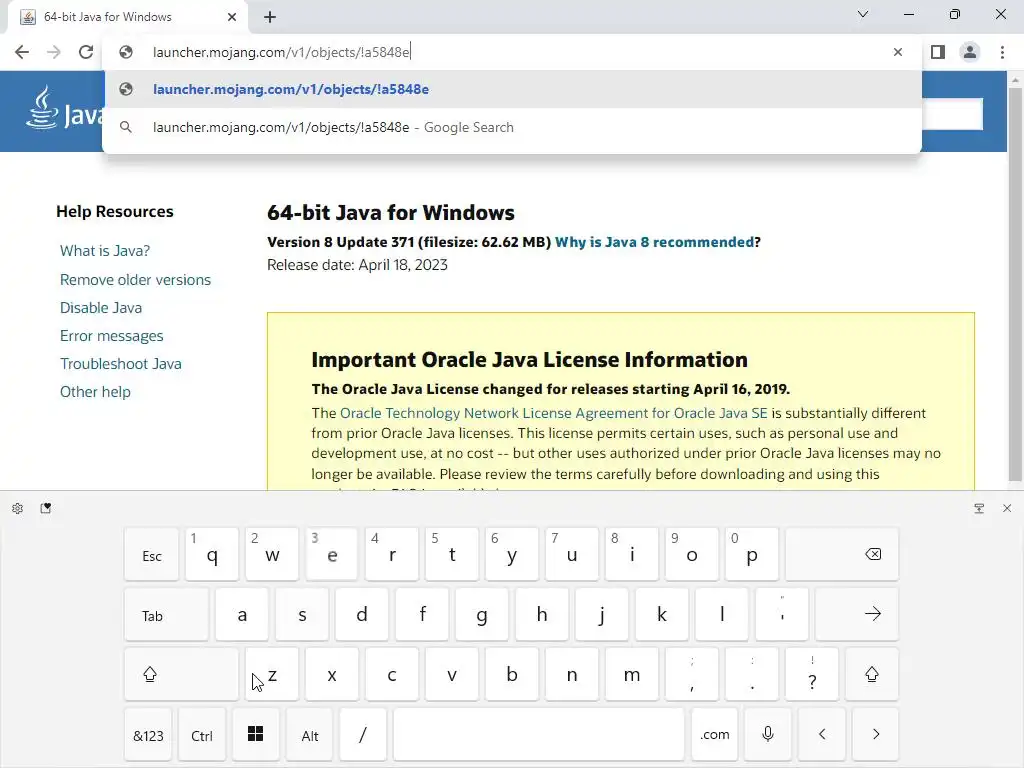The height and width of the screenshot is (768, 1024).
Task: Tap the comma key on keyboard
Action: click(x=692, y=674)
